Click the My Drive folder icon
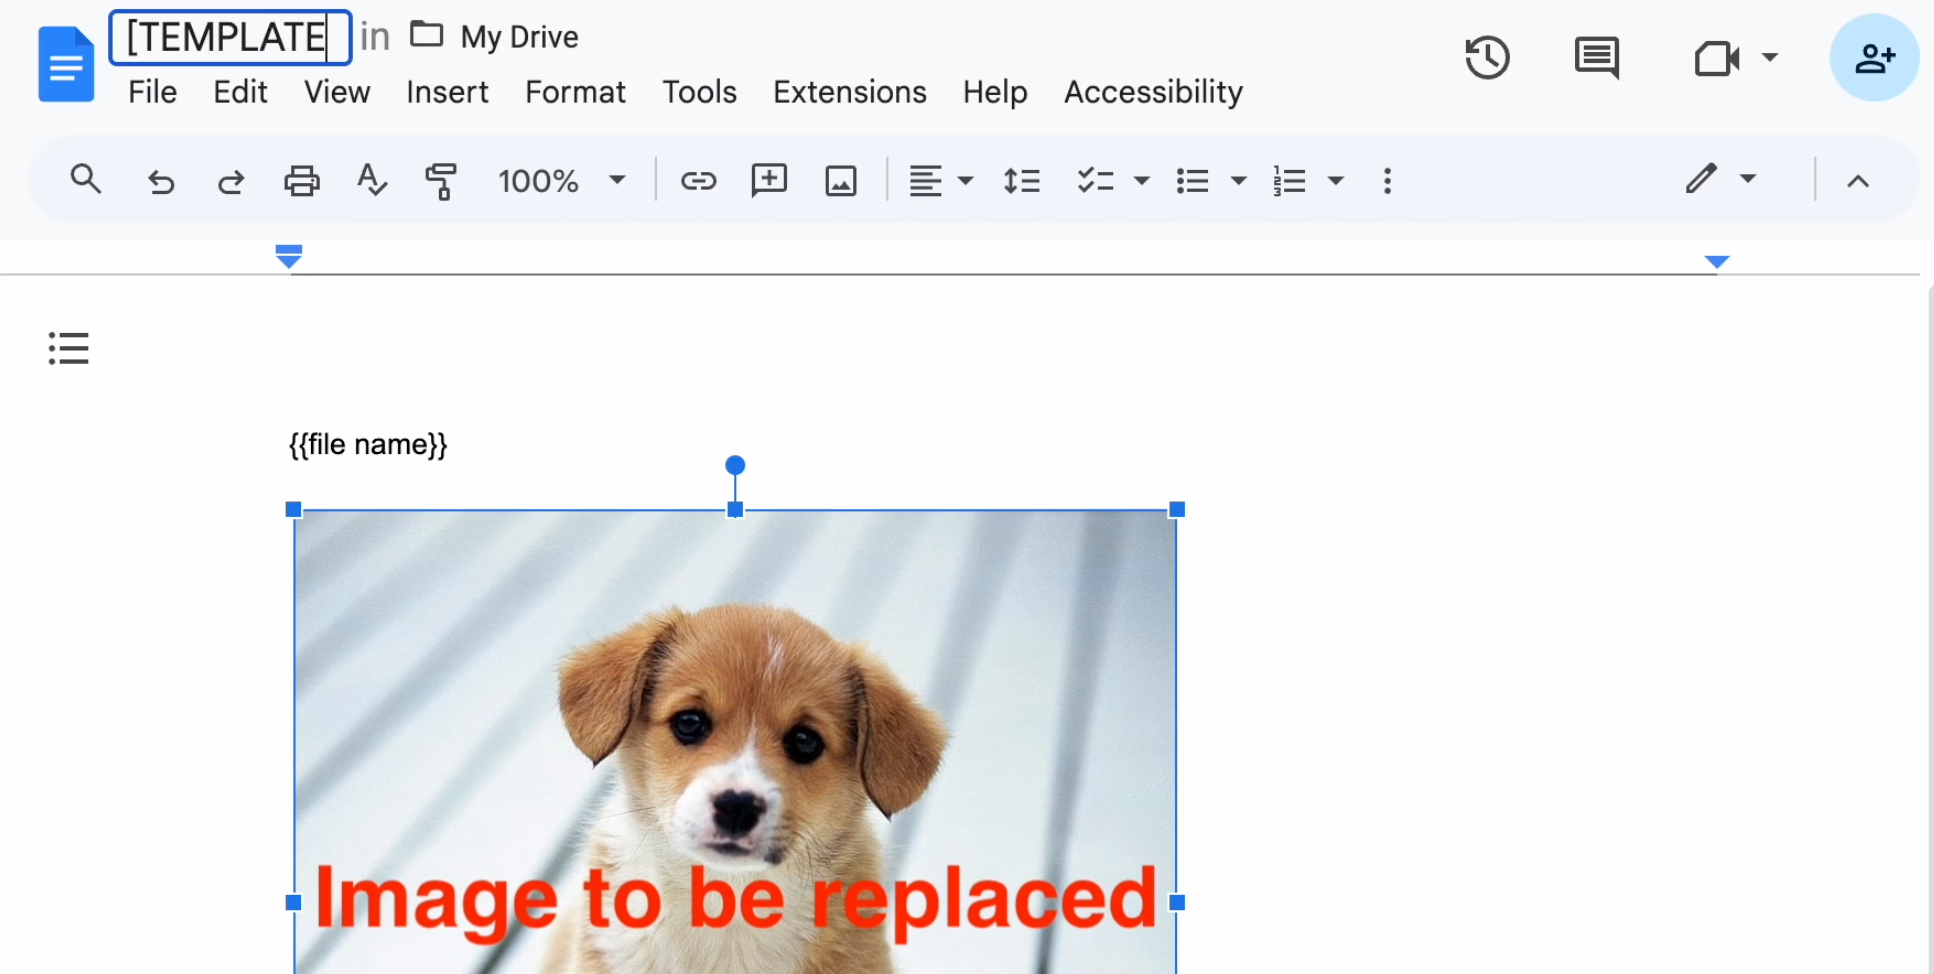This screenshot has height=974, width=1934. [x=426, y=35]
